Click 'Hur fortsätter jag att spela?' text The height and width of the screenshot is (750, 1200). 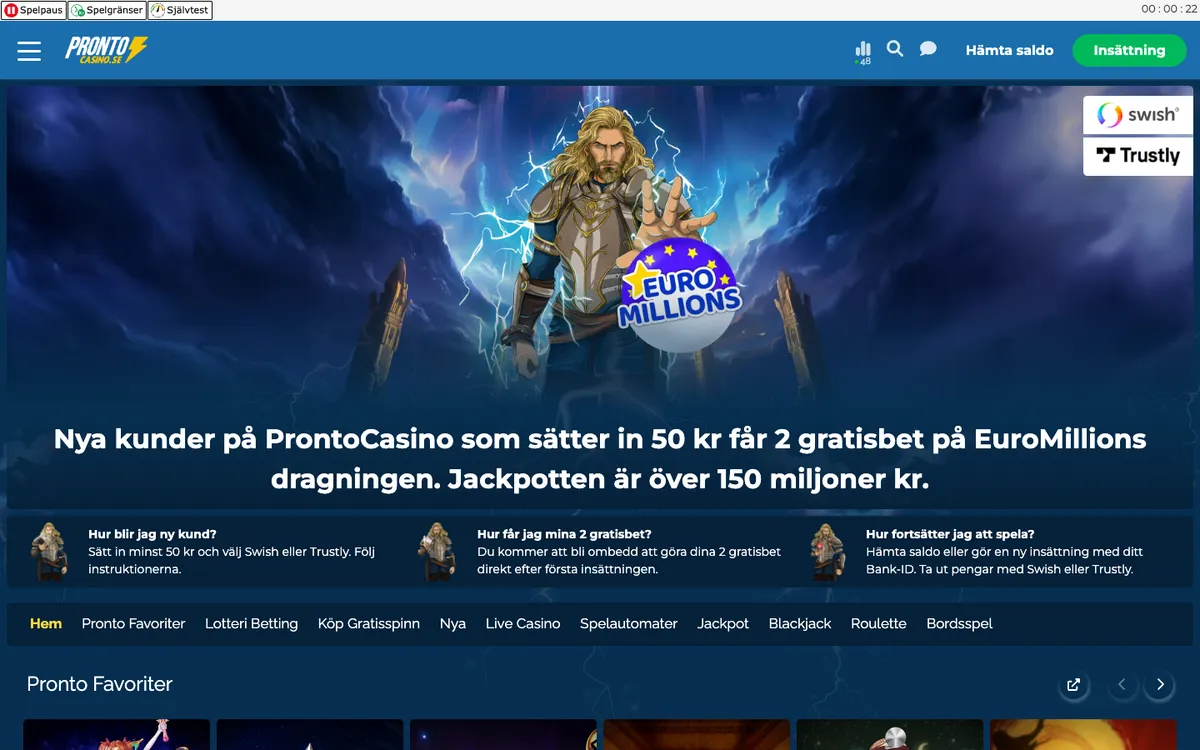pyautogui.click(x=950, y=534)
